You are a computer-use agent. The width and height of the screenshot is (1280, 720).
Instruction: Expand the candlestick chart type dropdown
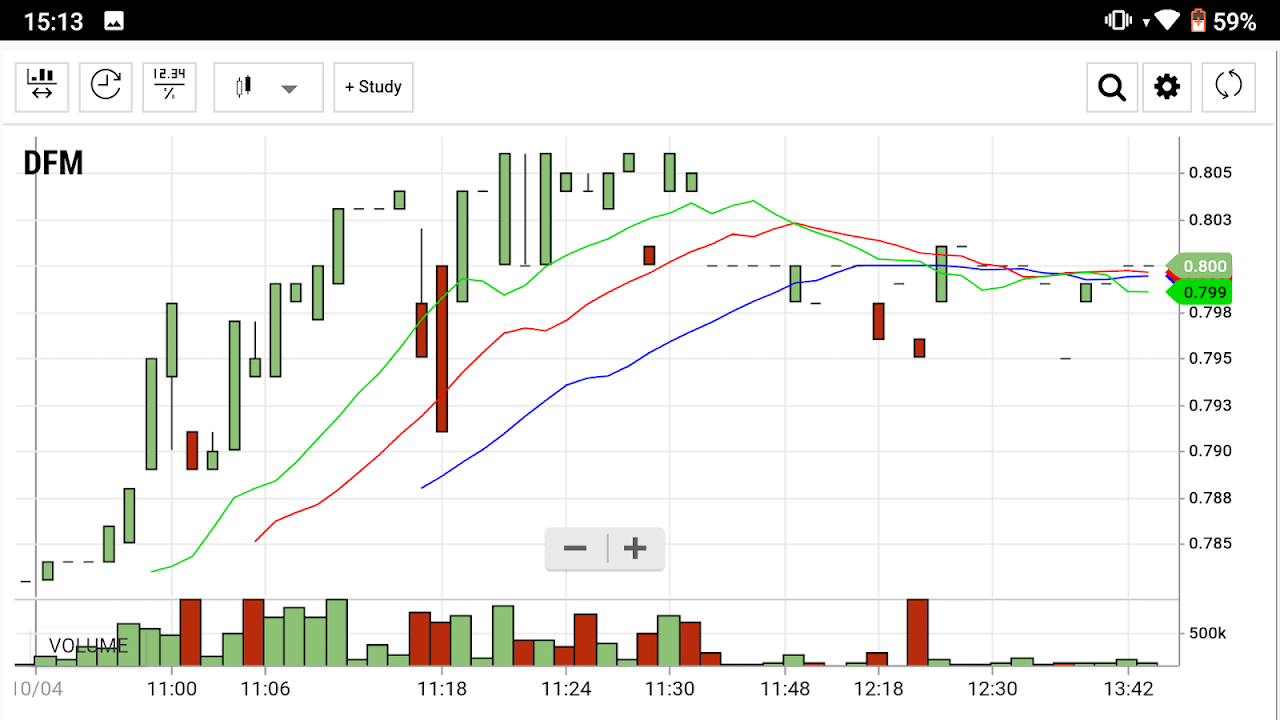[268, 87]
